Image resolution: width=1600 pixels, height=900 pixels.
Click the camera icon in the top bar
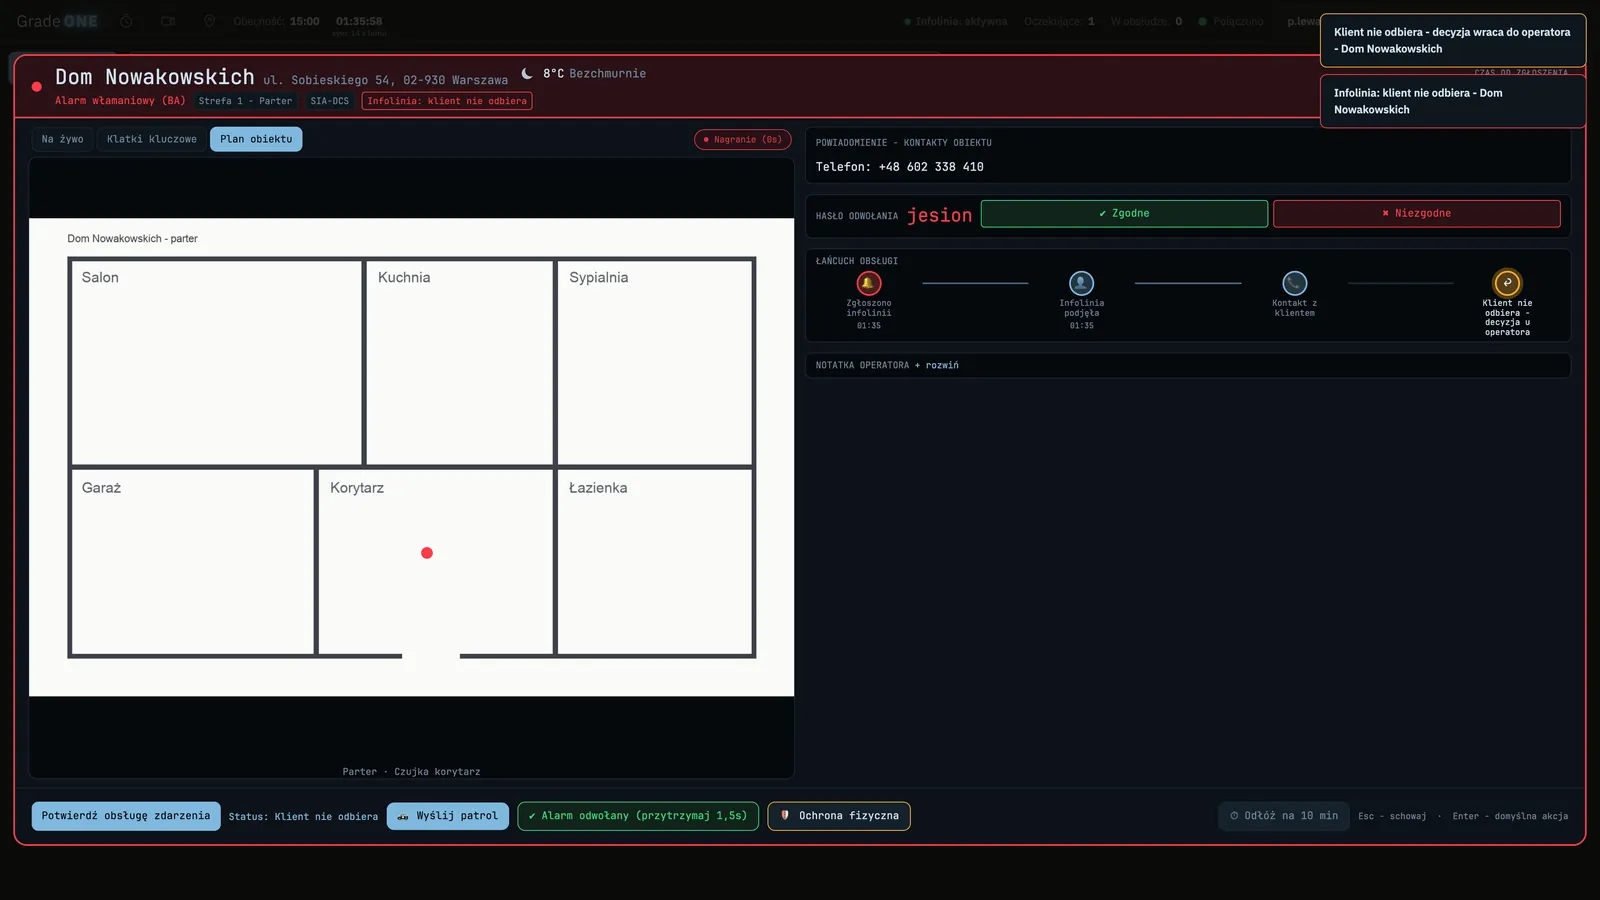click(x=168, y=21)
